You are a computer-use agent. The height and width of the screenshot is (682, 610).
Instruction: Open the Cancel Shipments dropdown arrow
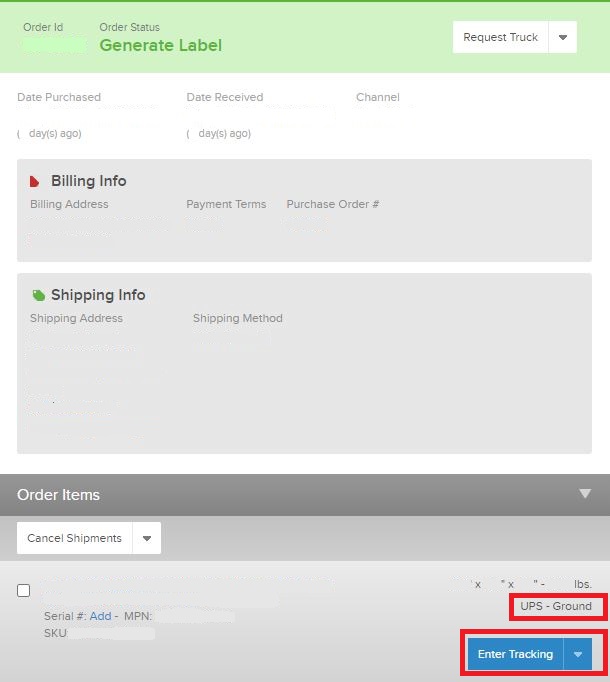147,538
